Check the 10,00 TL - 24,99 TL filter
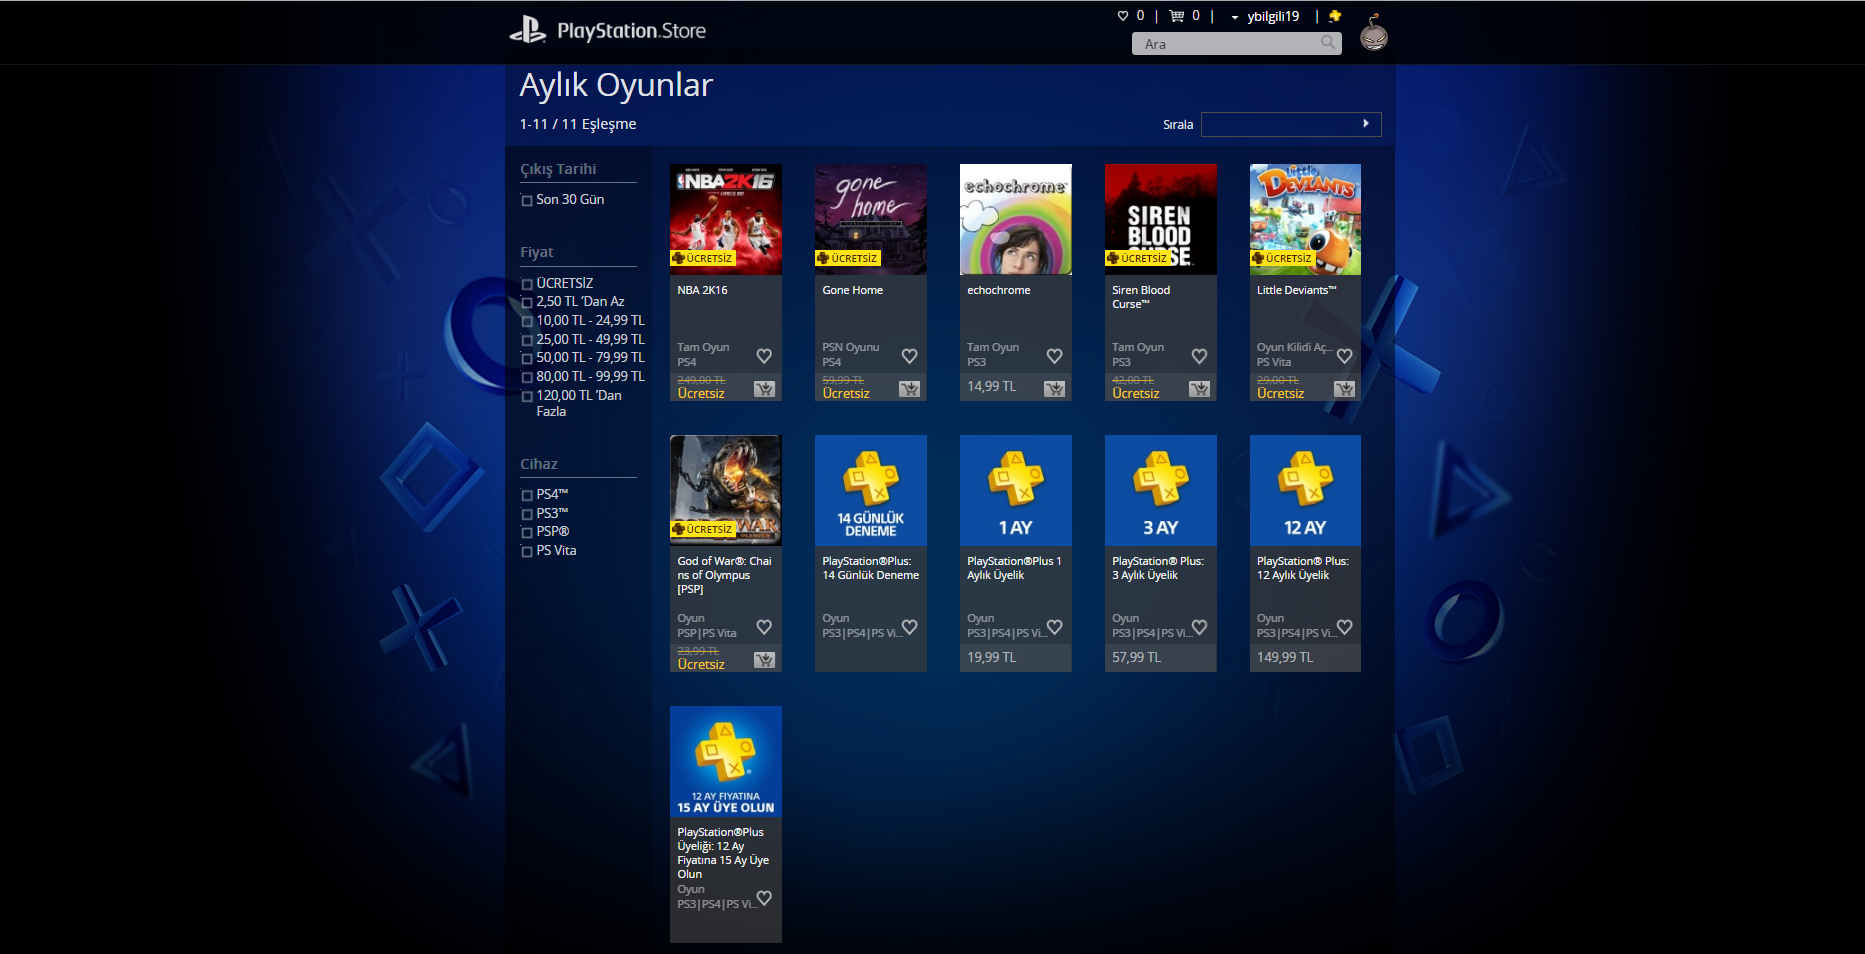1865x954 pixels. coord(527,321)
